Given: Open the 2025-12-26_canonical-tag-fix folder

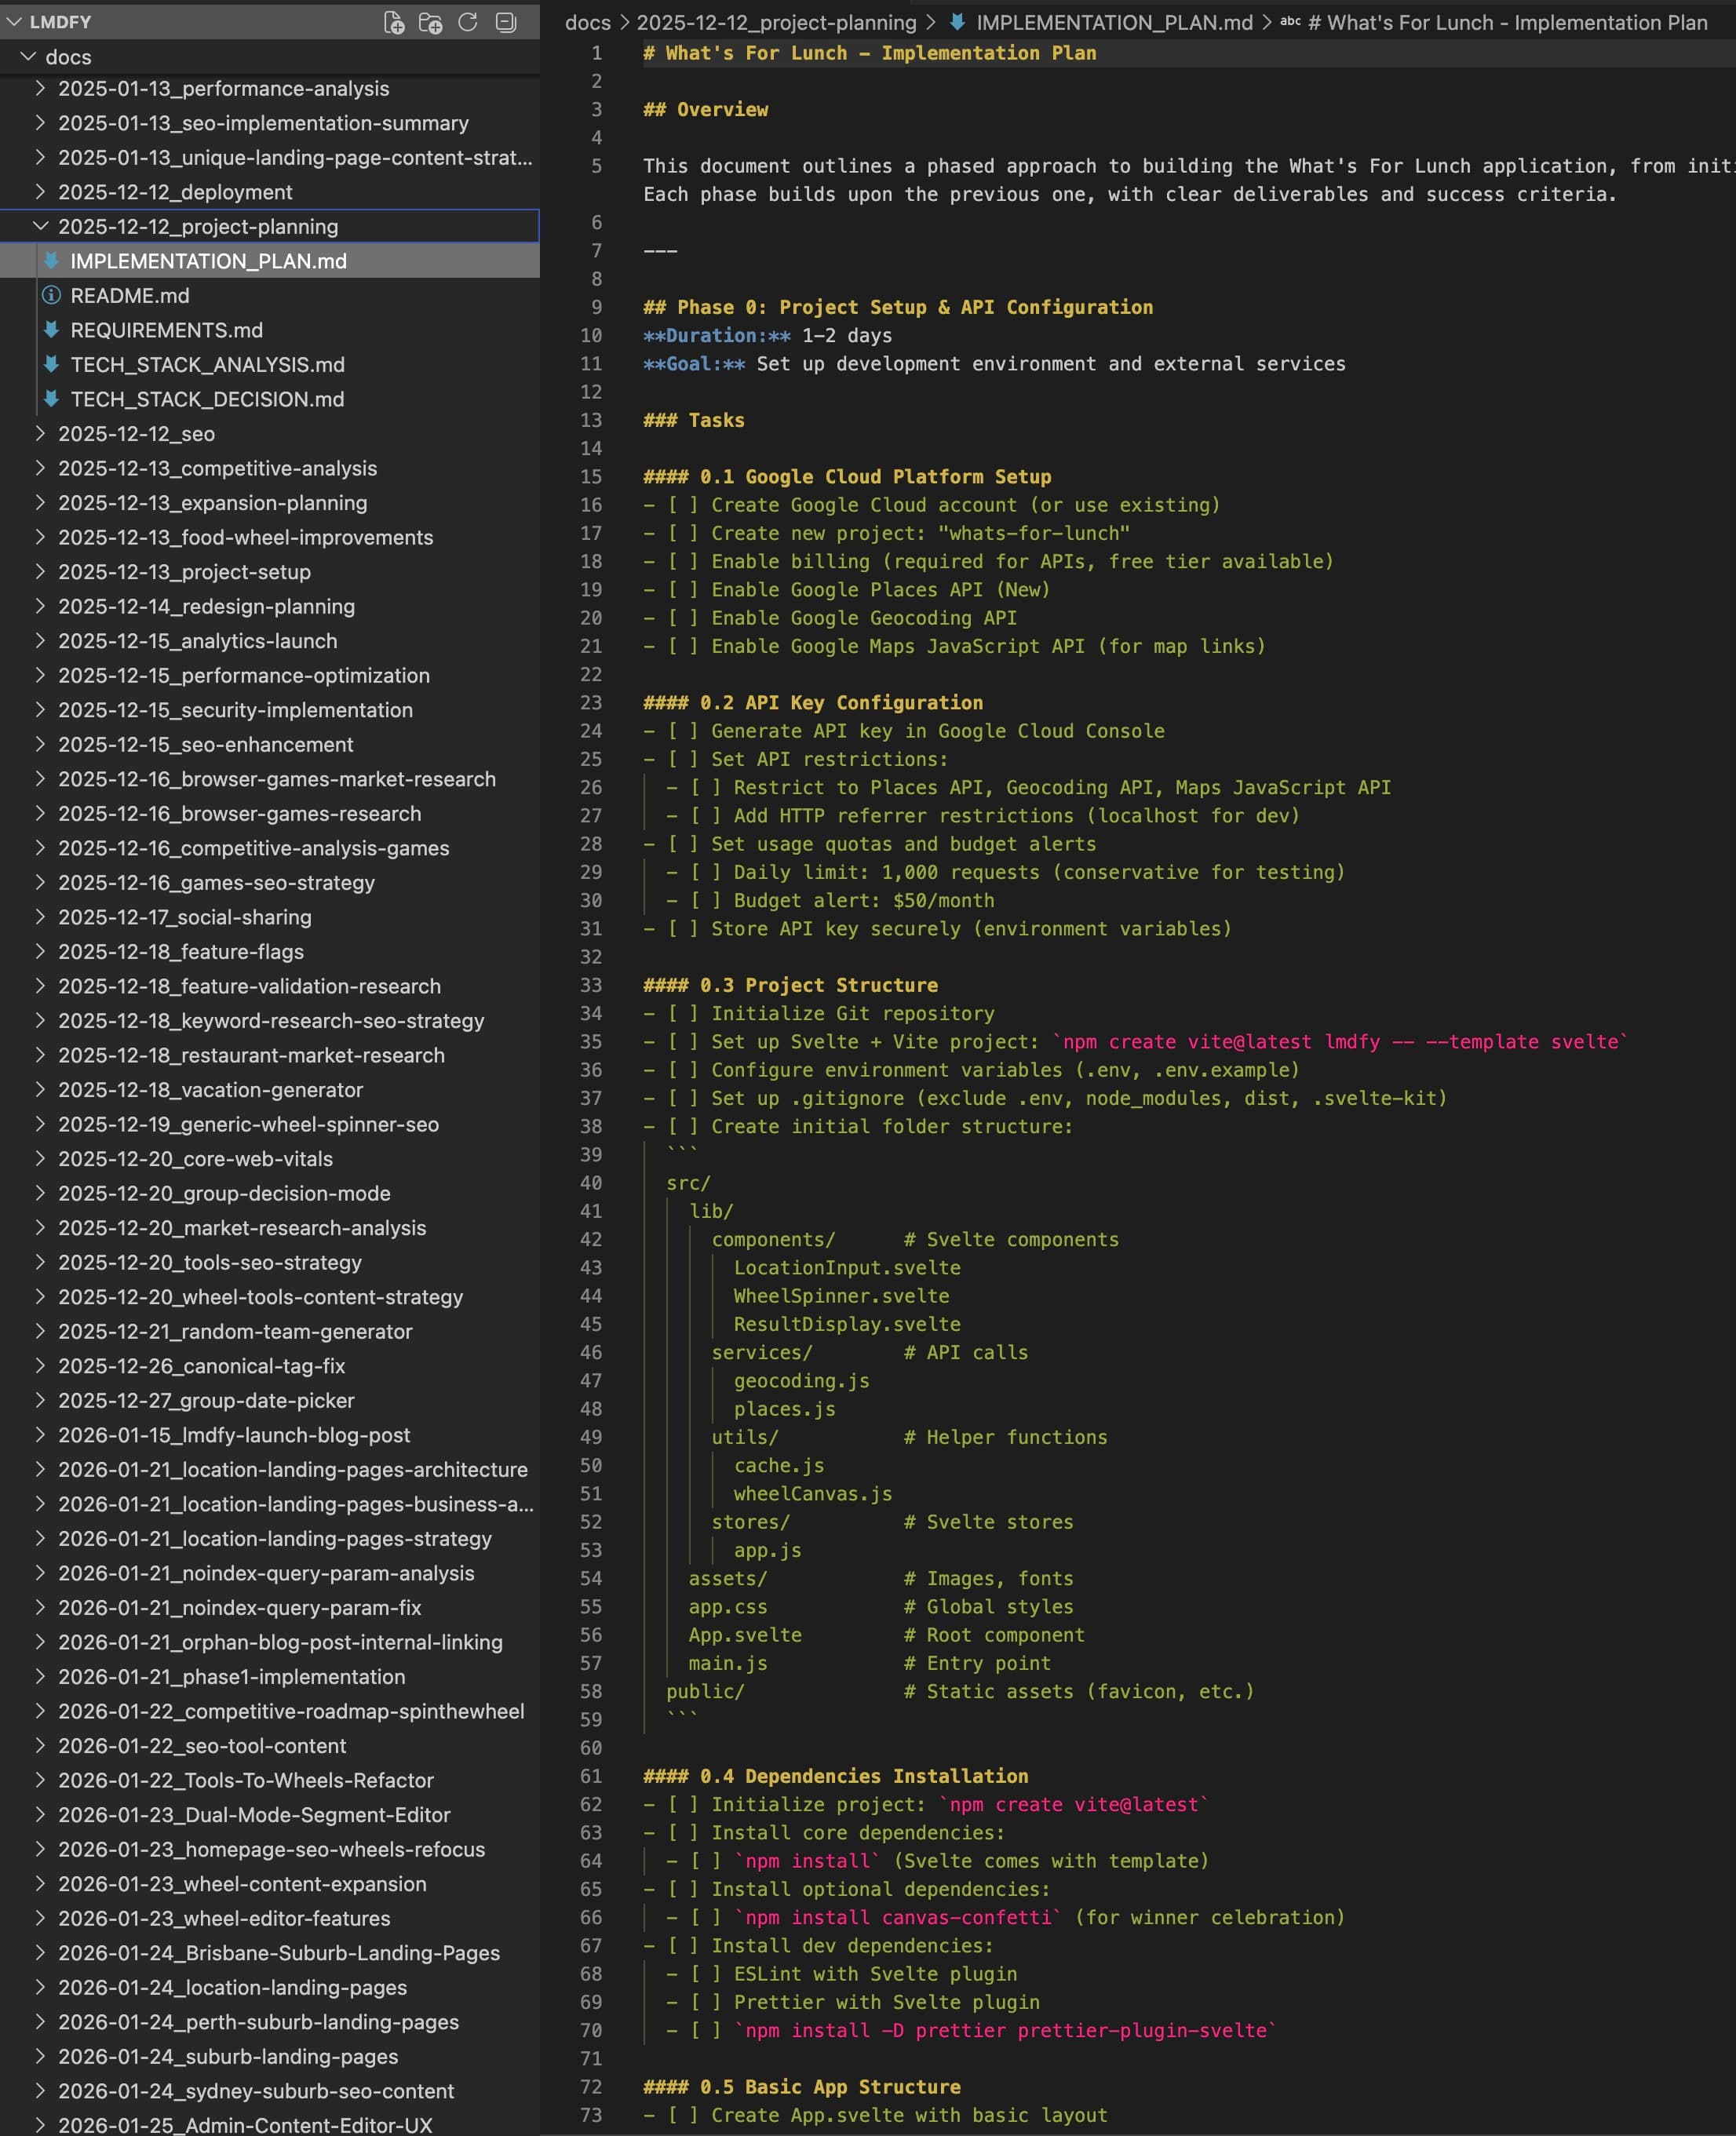Looking at the screenshot, I should click(201, 1365).
